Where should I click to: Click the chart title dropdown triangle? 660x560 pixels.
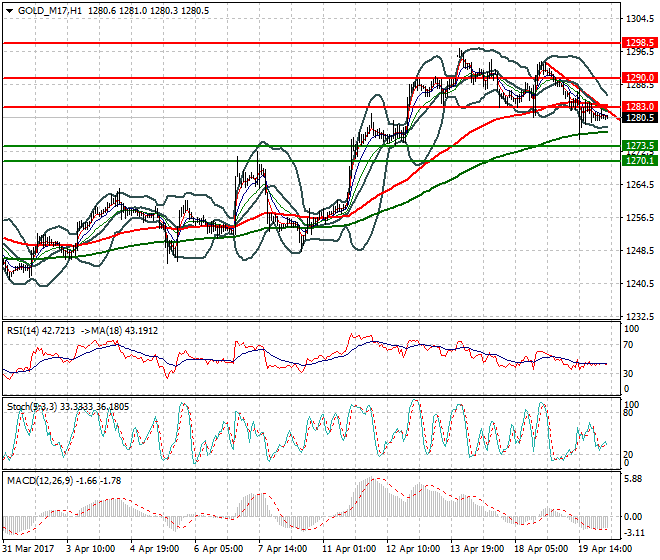pyautogui.click(x=9, y=11)
